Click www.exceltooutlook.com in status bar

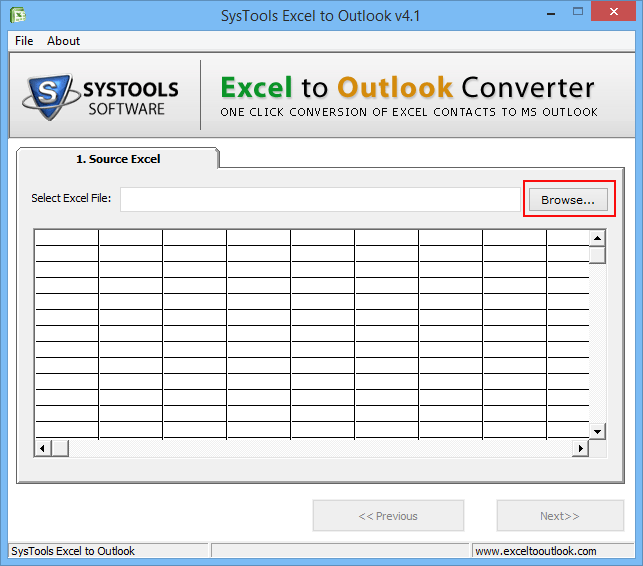tap(536, 551)
